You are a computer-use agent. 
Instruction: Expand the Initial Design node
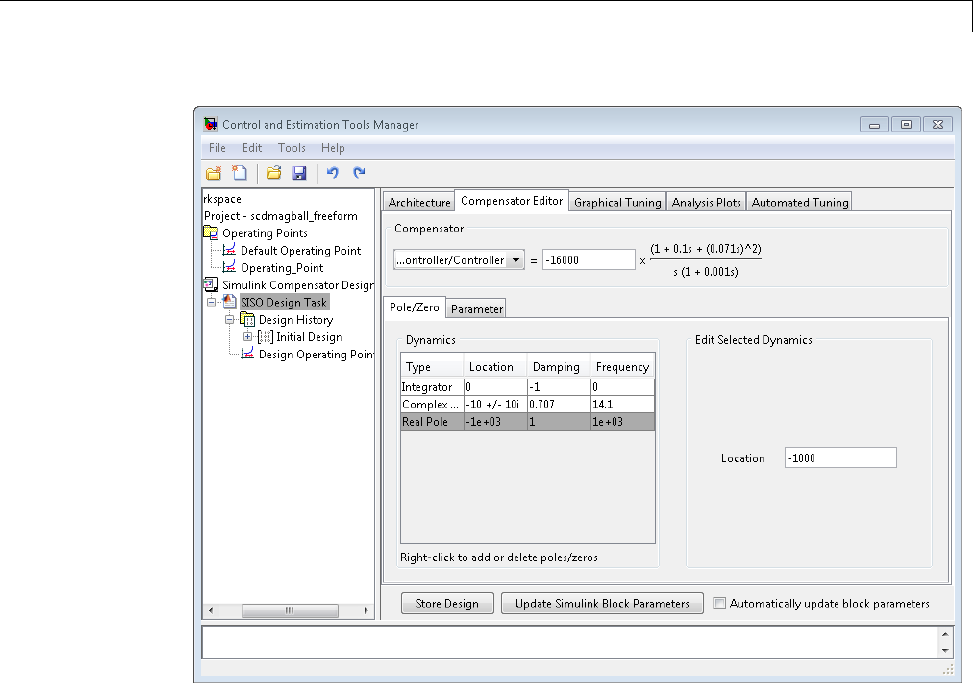point(248,337)
